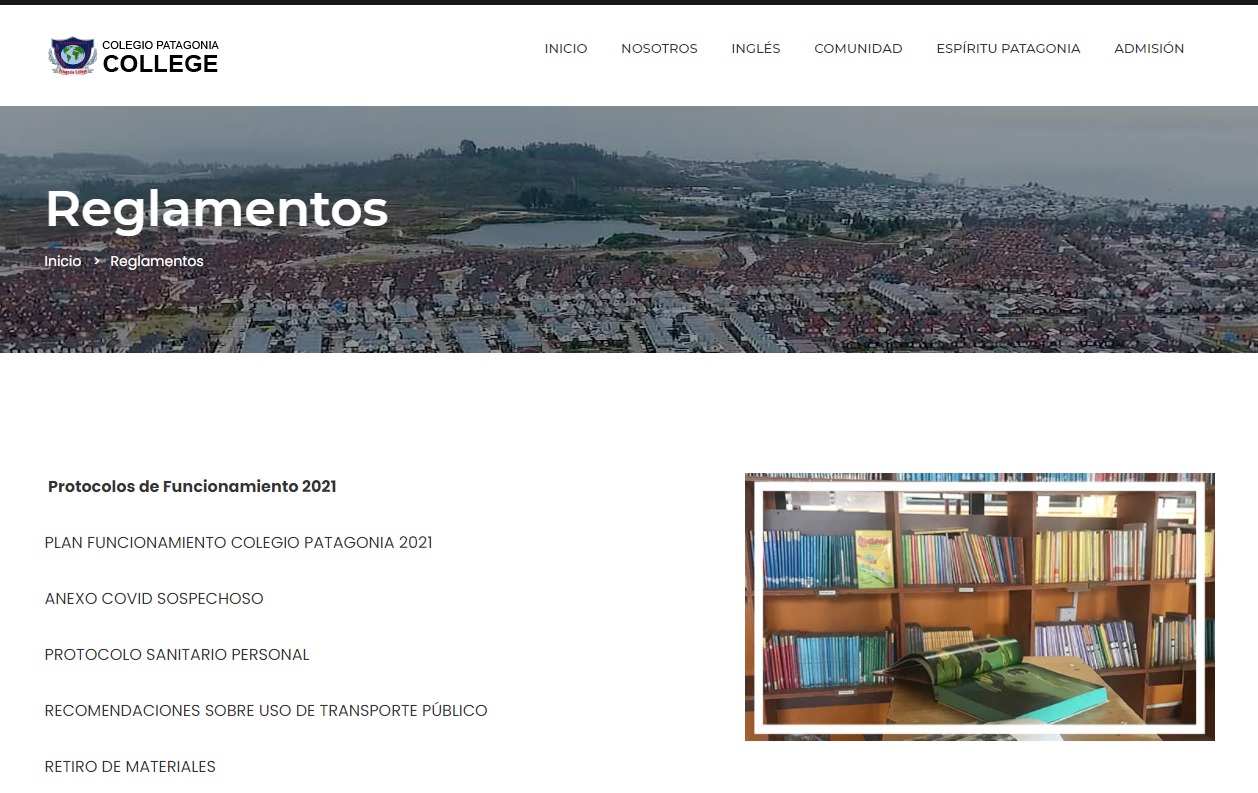1258x793 pixels.
Task: Click the Reglamentos breadcrumb item
Action: pyautogui.click(x=157, y=261)
